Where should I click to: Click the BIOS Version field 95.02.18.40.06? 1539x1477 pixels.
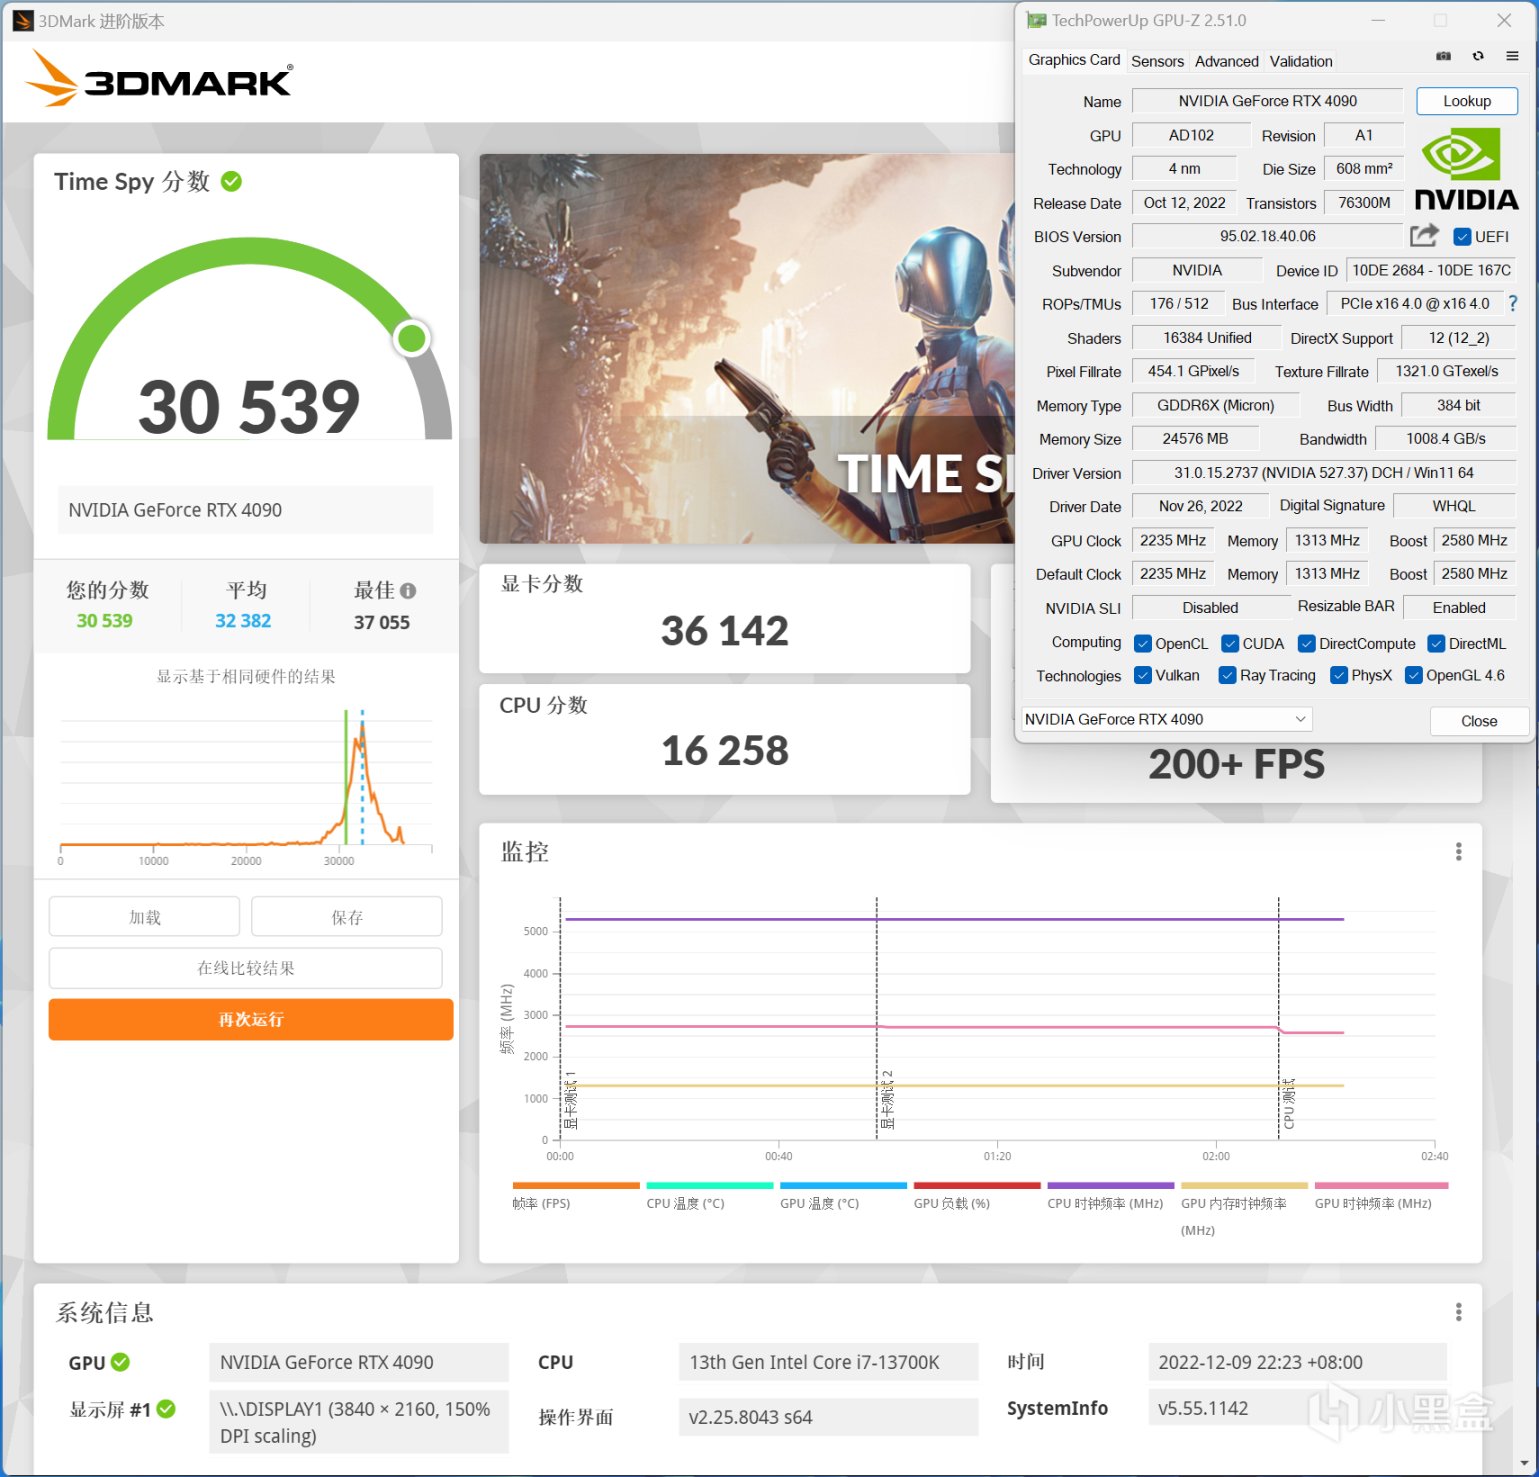coord(1267,237)
